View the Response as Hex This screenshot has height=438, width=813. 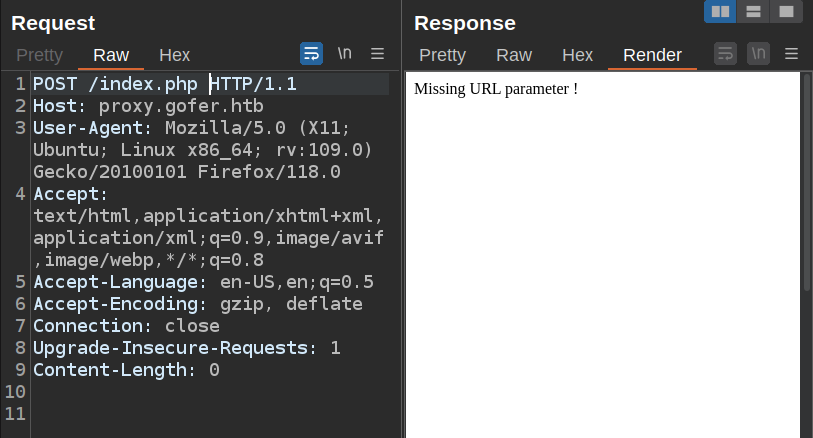(x=577, y=55)
